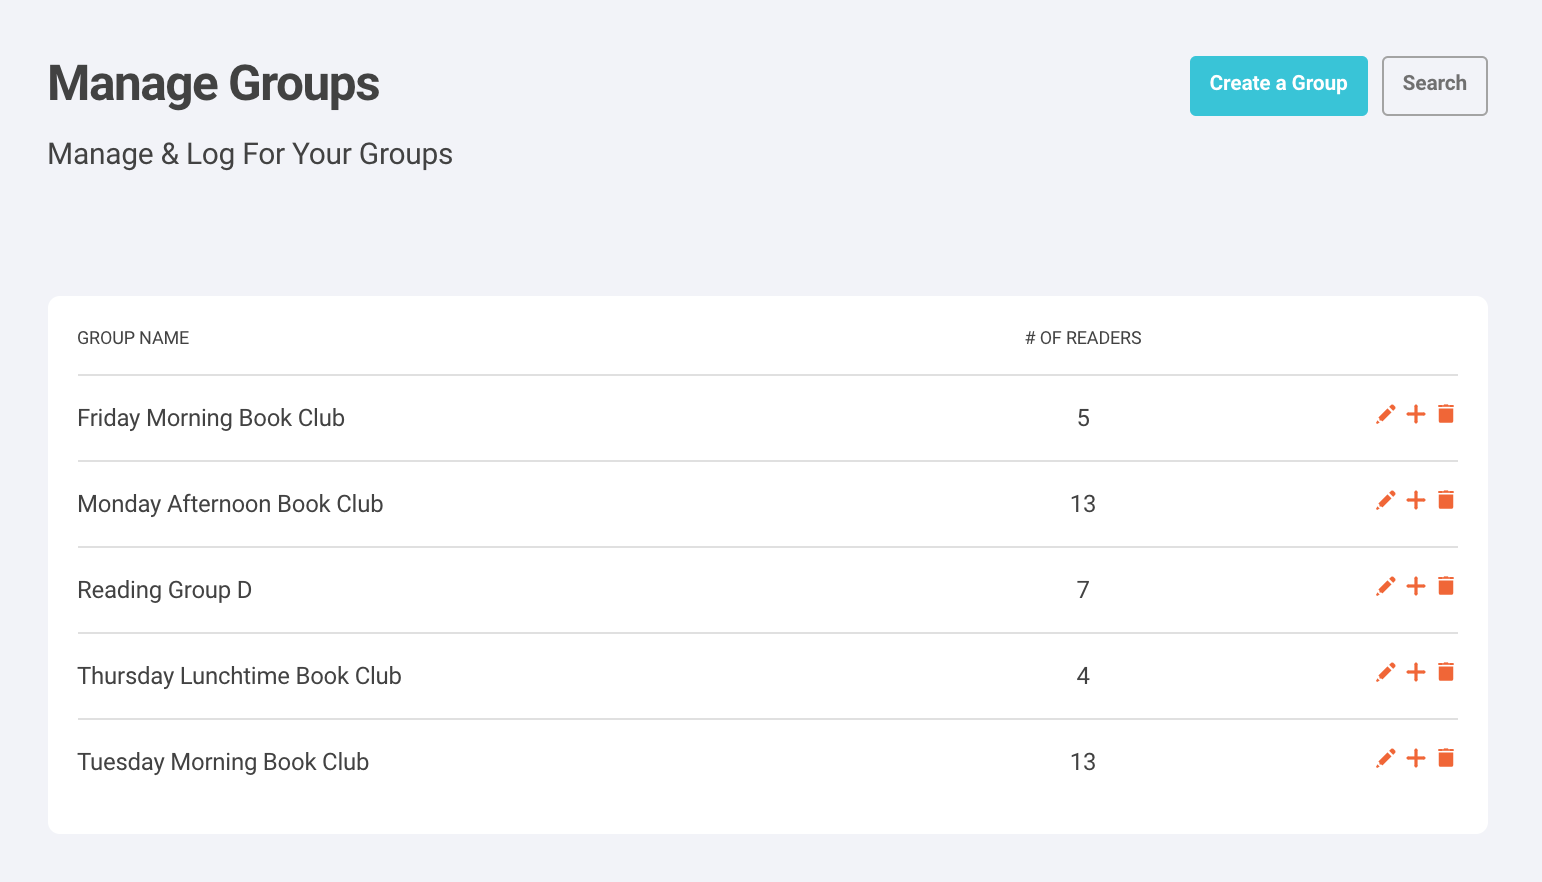Click plus icon for Reading Group D

1416,586
